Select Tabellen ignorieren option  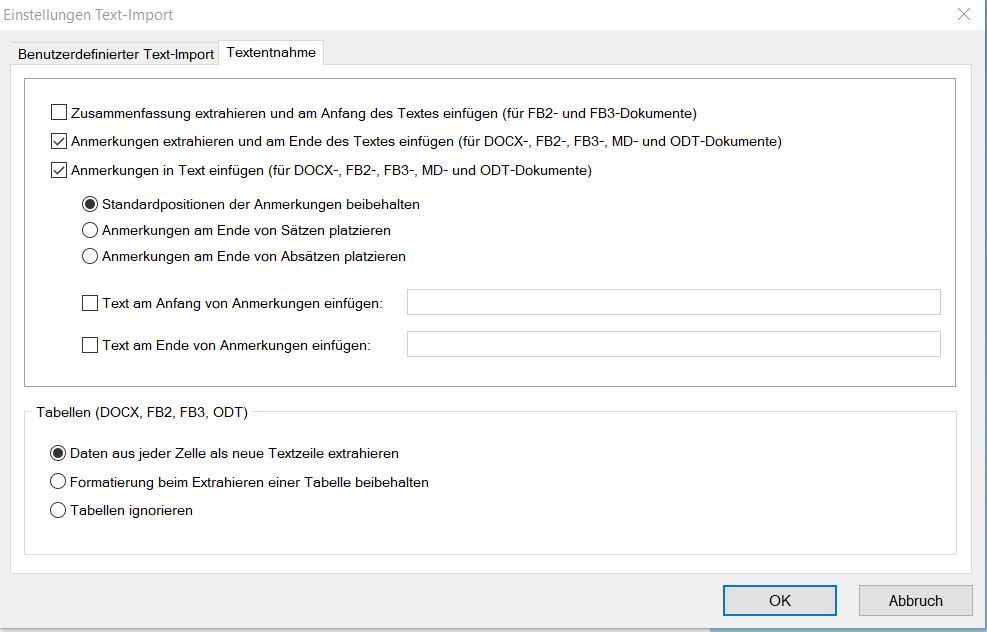[x=58, y=510]
